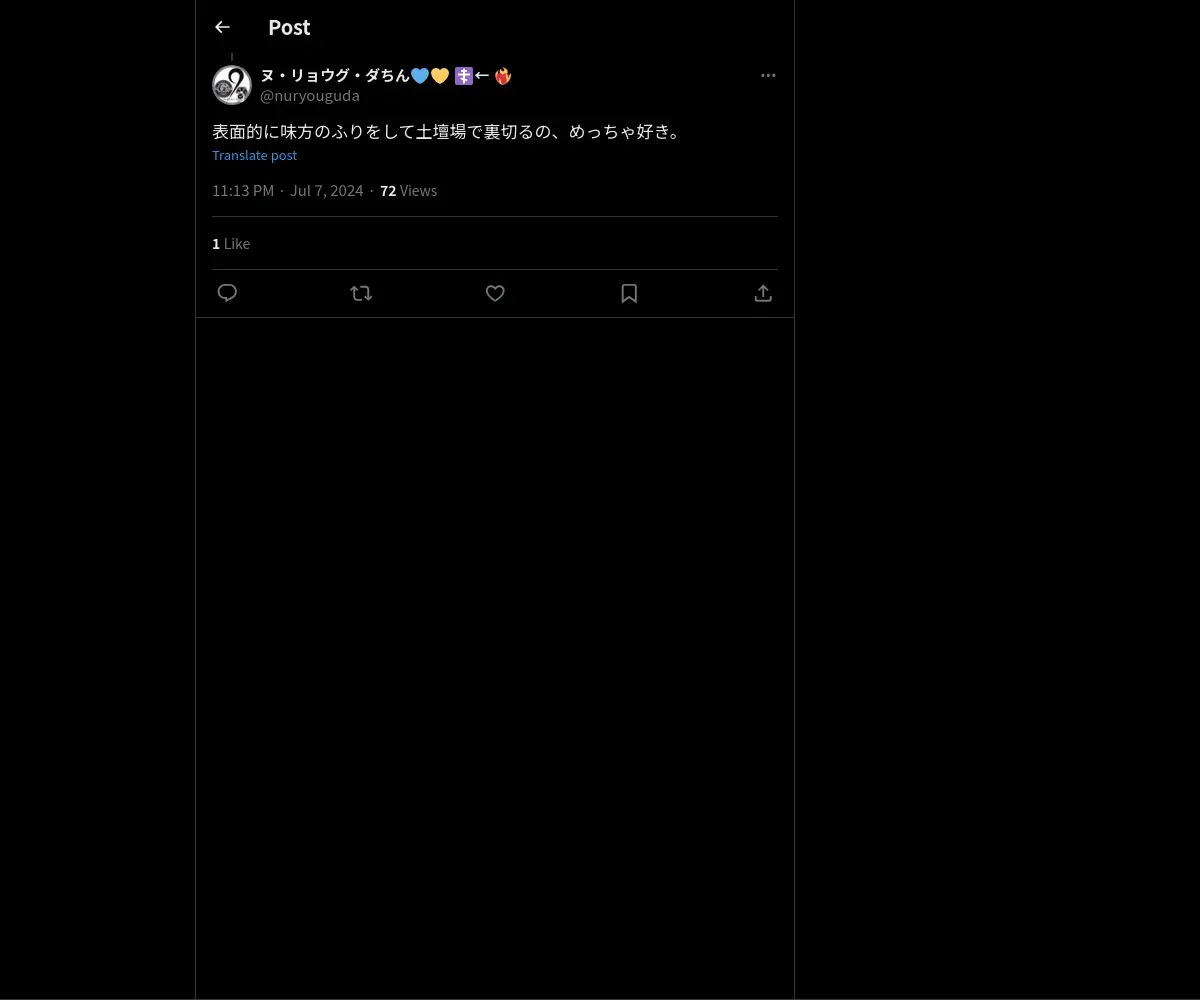
Task: Click the yellow heart emoji in name
Action: (x=440, y=75)
